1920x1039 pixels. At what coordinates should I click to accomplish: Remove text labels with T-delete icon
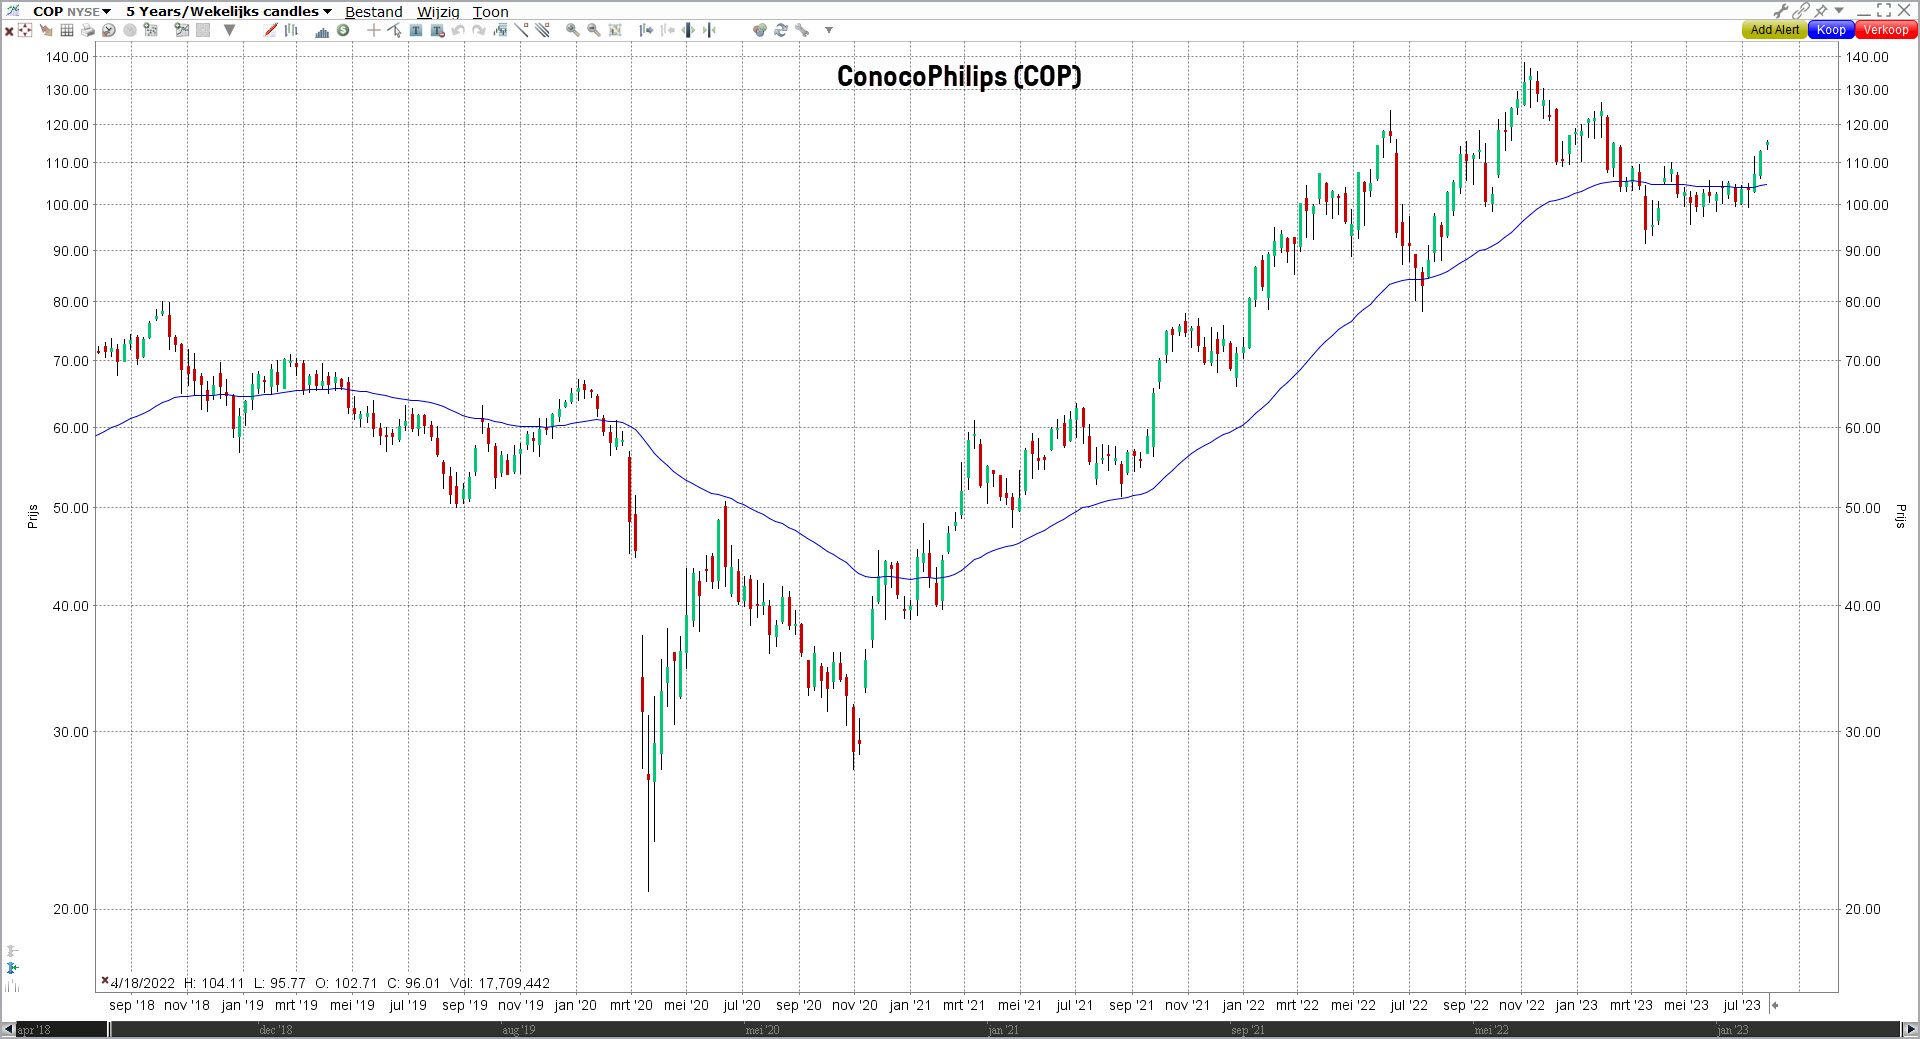coord(437,30)
